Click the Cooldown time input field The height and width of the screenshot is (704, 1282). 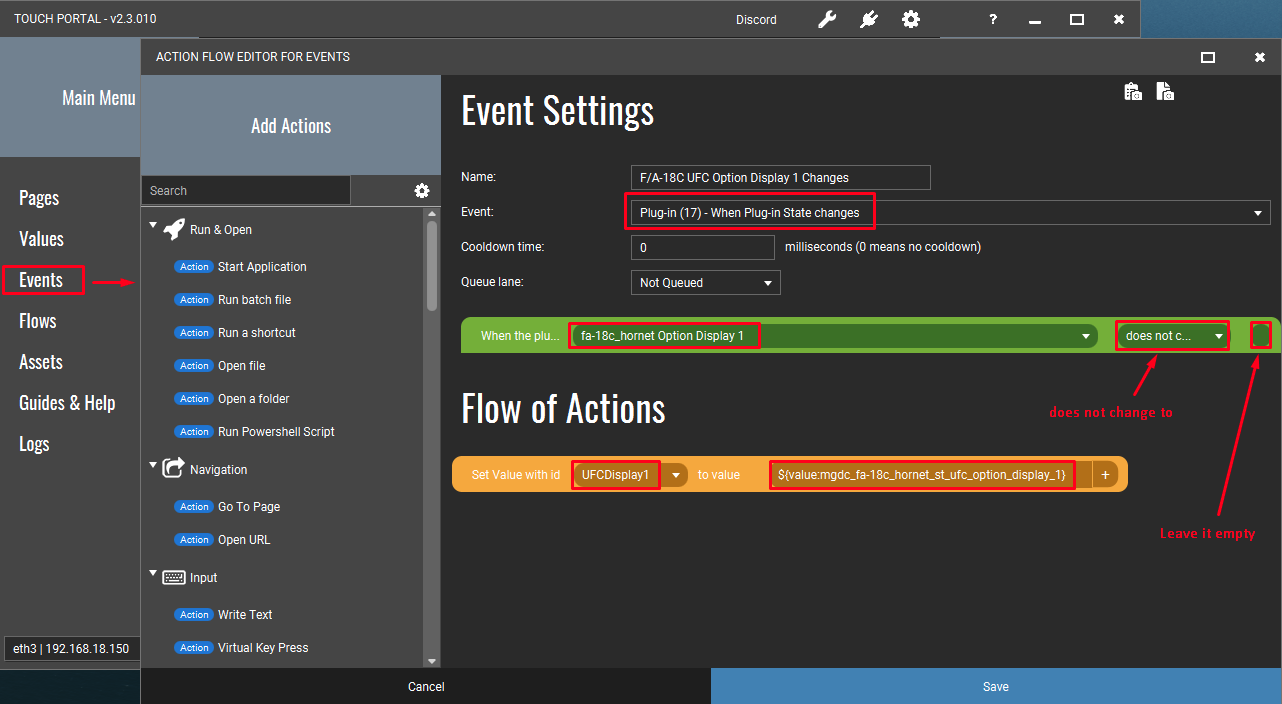click(x=703, y=247)
